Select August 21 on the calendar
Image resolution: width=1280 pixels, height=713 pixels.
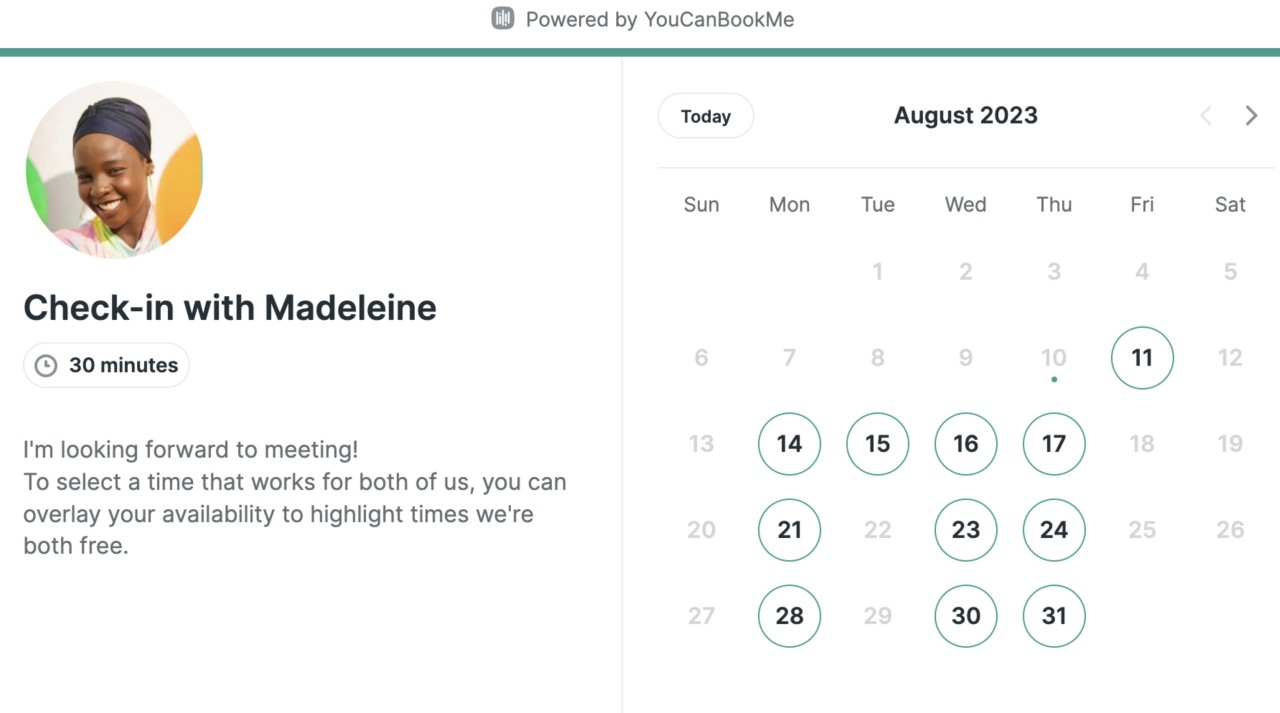coord(789,529)
